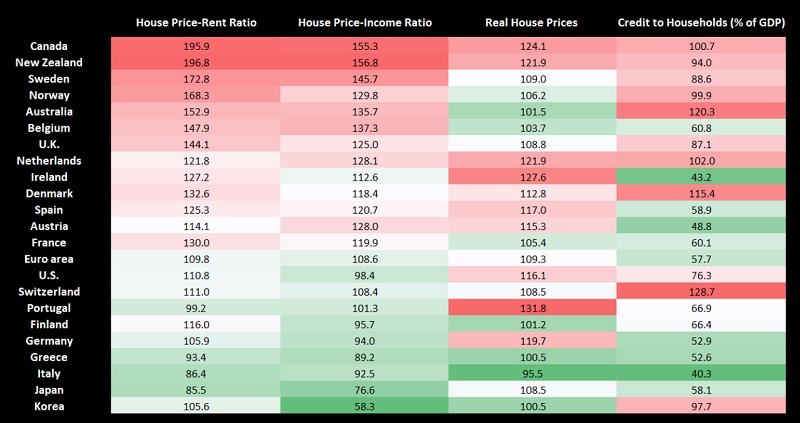The image size is (800, 423).
Task: Click New Zealand's price-income value 156.8
Action: point(364,63)
